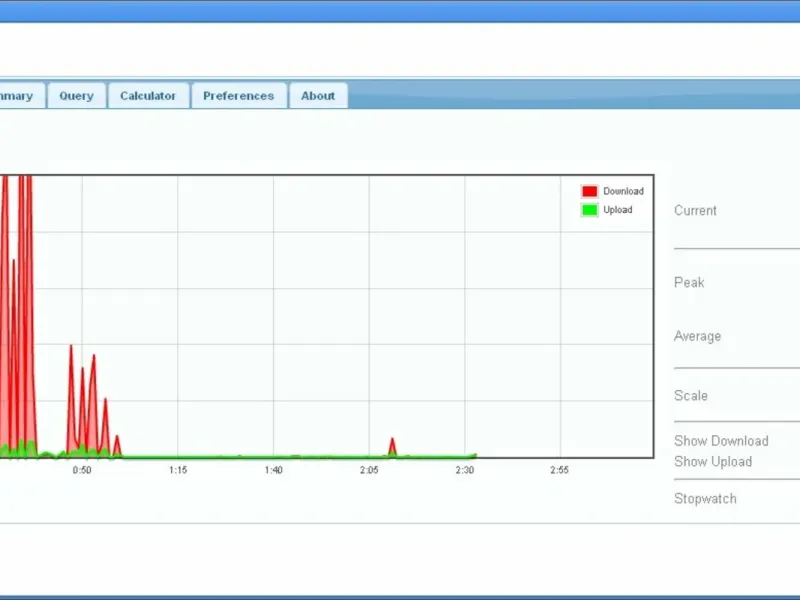Go to the partially visible Summary tab
Image resolution: width=800 pixels, height=600 pixels.
coord(19,96)
